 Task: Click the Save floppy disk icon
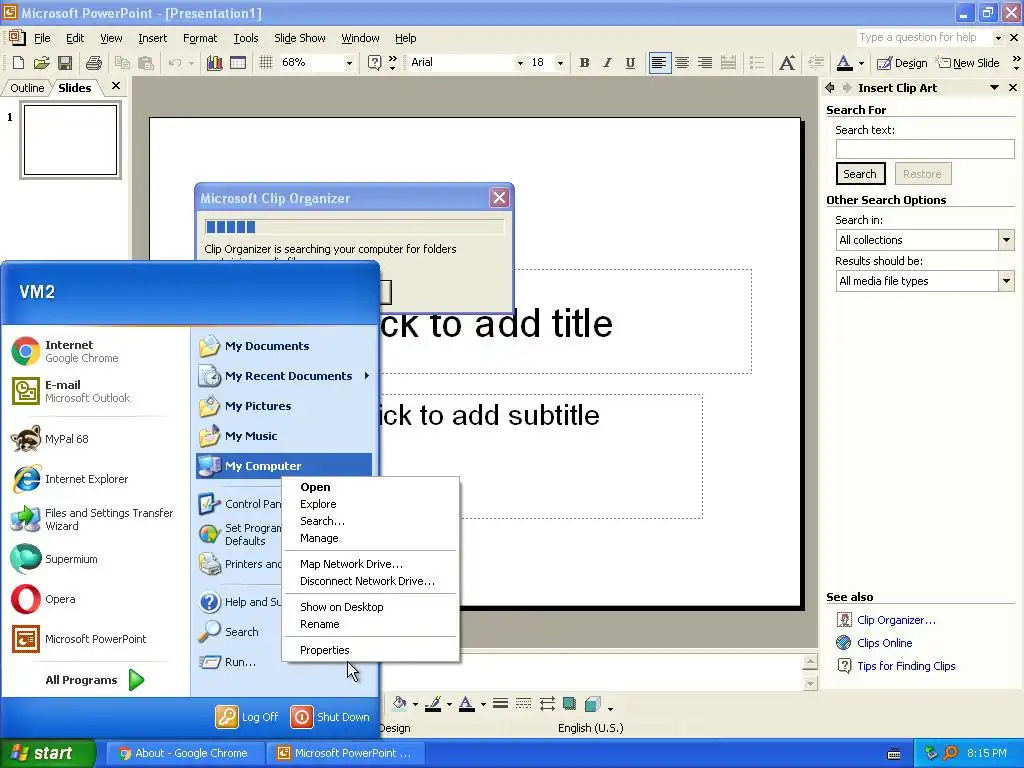[65, 63]
